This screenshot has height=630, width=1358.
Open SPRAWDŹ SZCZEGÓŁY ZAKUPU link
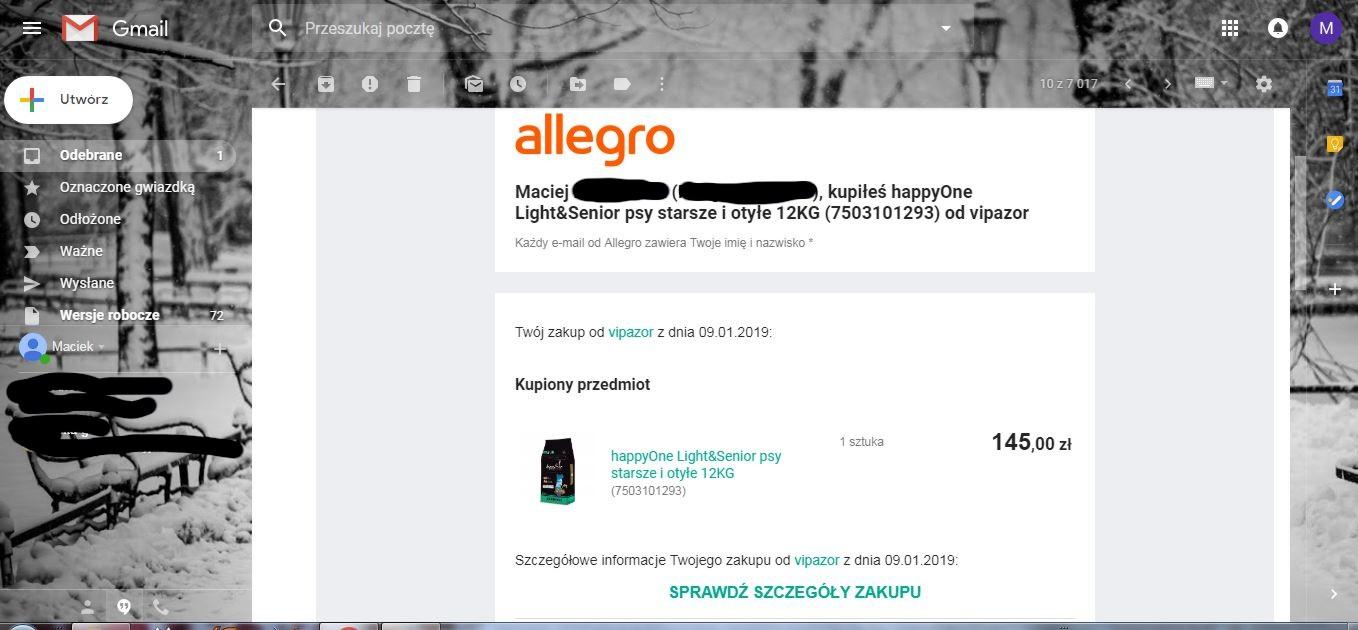(795, 592)
